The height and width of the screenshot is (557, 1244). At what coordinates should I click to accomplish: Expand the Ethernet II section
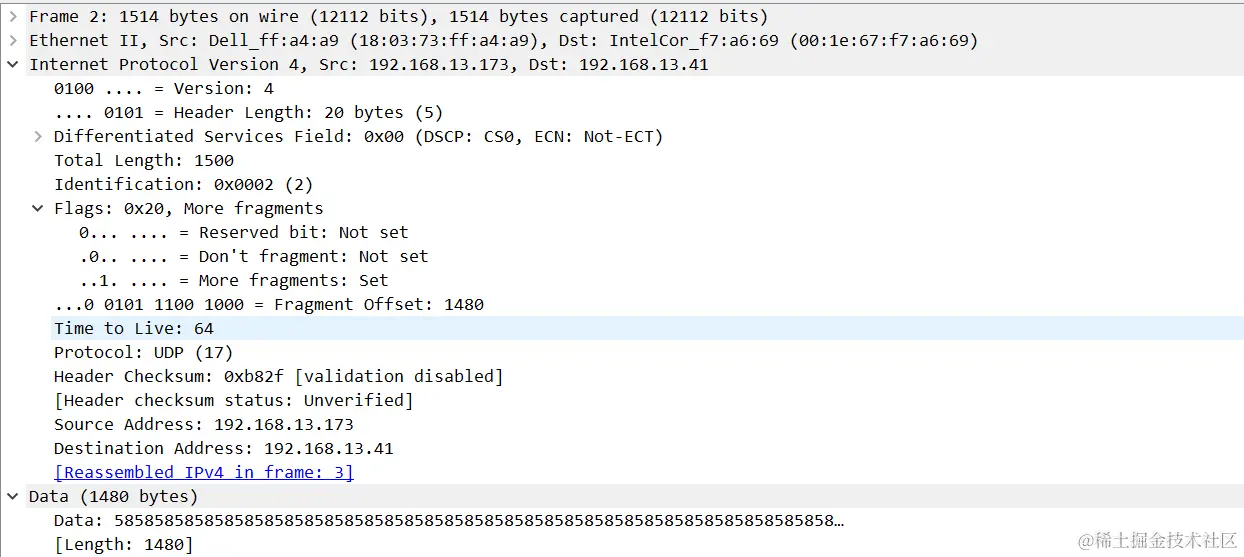(x=12, y=40)
